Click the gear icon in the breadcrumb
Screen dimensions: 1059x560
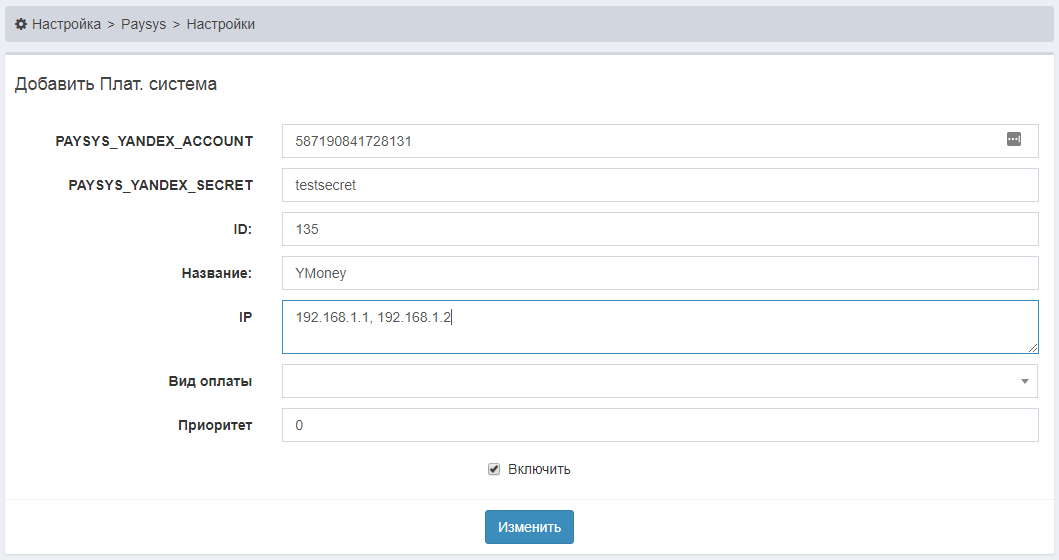(x=21, y=24)
